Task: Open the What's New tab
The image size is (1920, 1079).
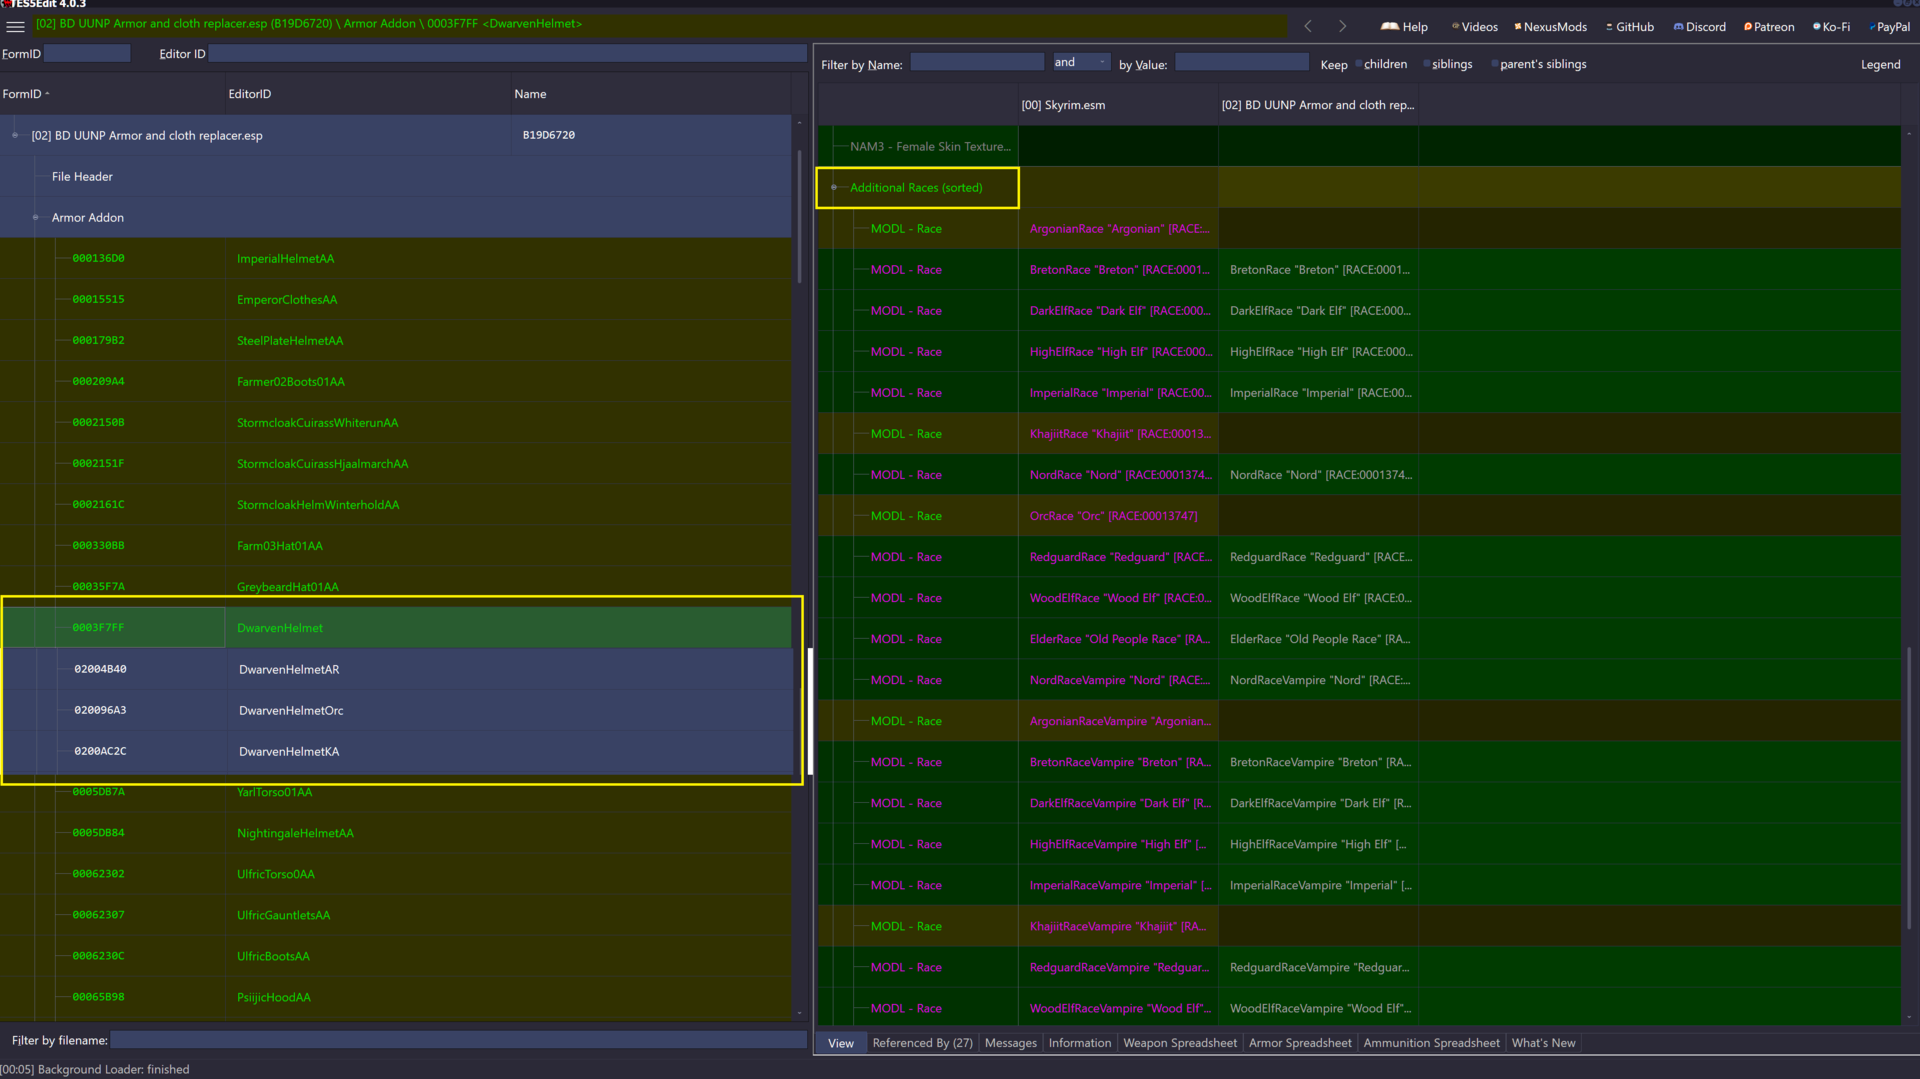Action: coord(1543,1043)
